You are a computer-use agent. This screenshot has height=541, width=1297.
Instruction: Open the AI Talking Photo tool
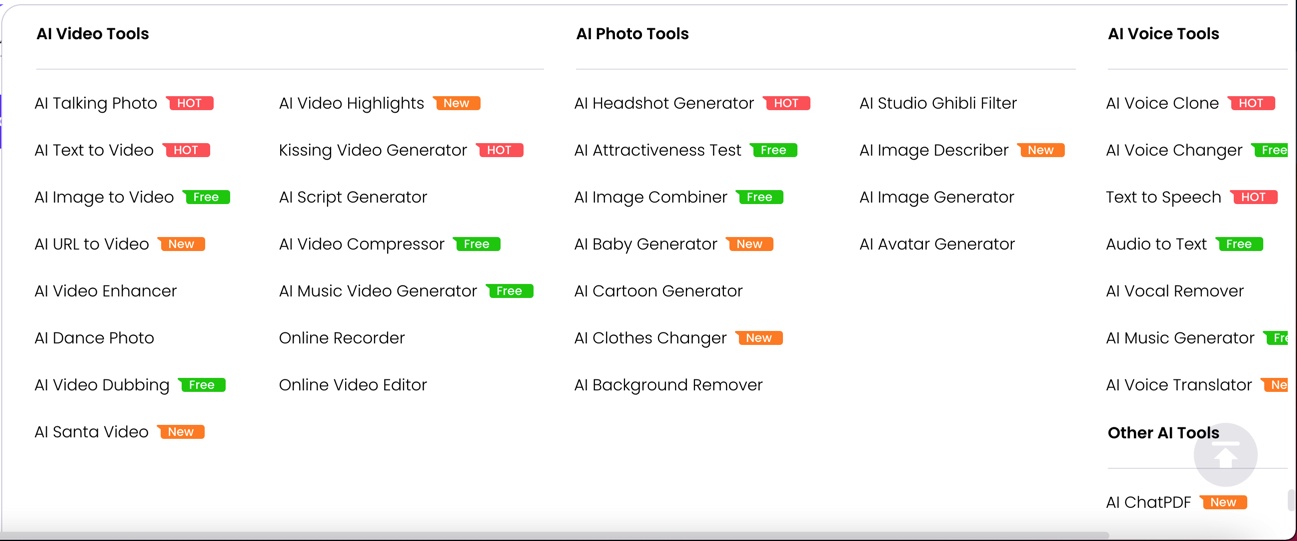pyautogui.click(x=96, y=103)
